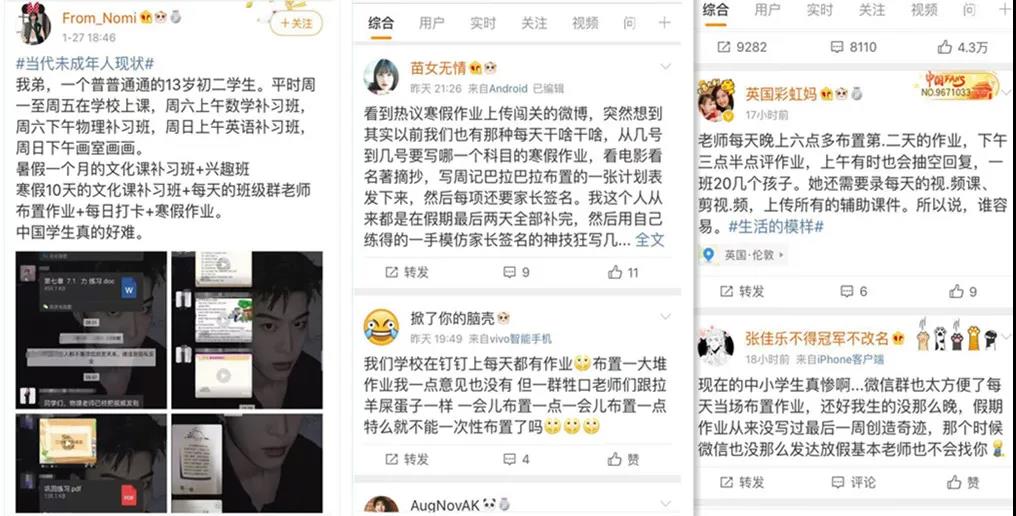This screenshot has height=516, width=1016.
Task: Open the Word document image thumbnail
Action: 91,330
